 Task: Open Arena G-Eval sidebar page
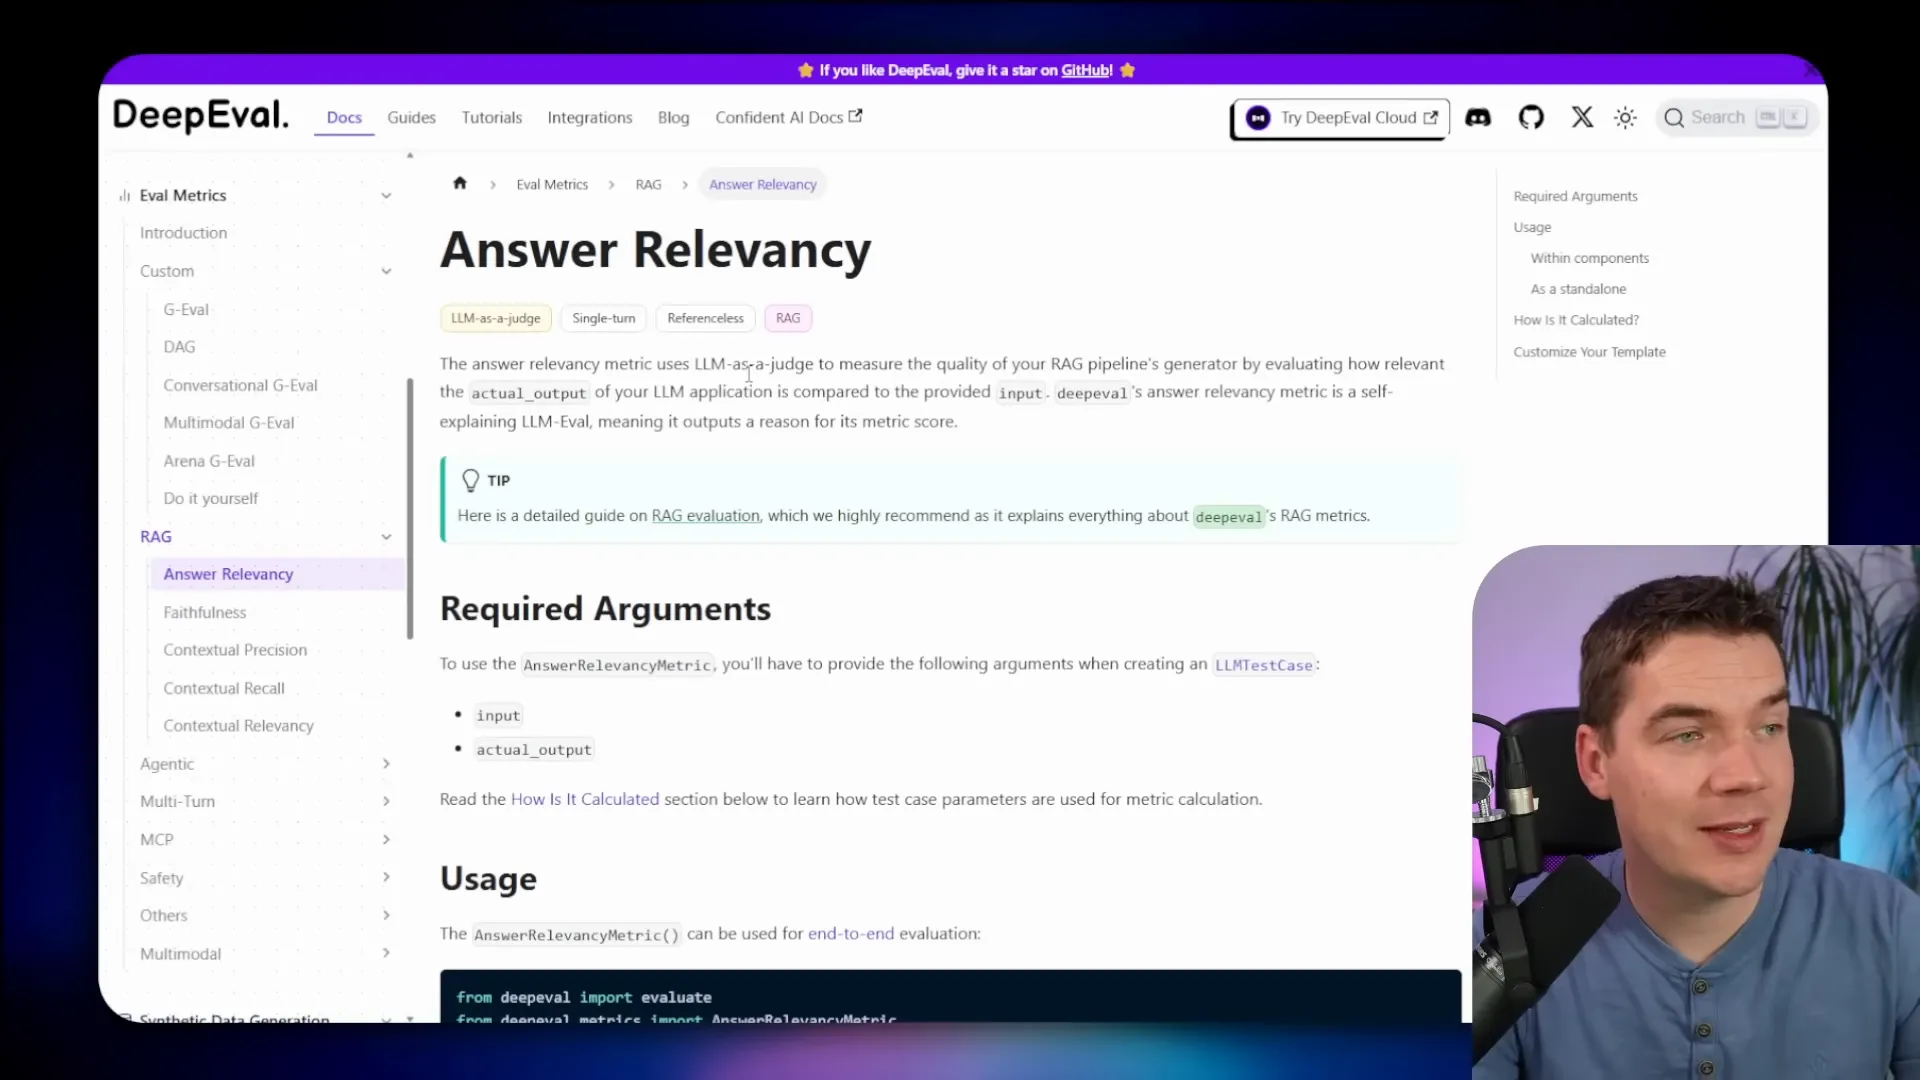[209, 461]
